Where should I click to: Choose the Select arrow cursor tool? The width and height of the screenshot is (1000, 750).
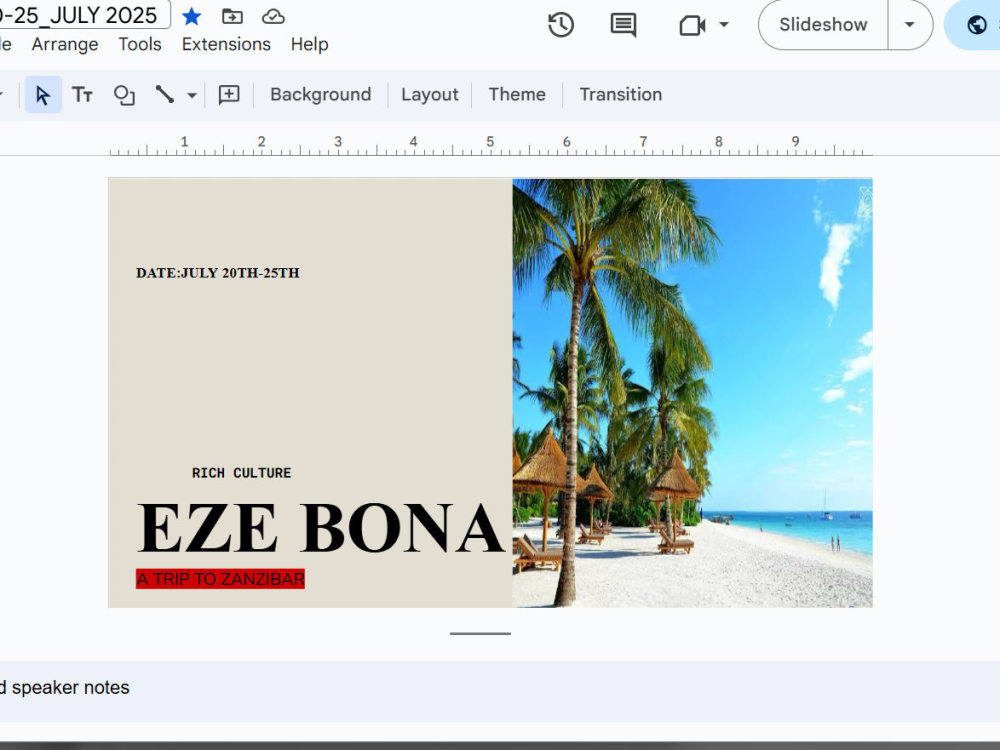43,94
